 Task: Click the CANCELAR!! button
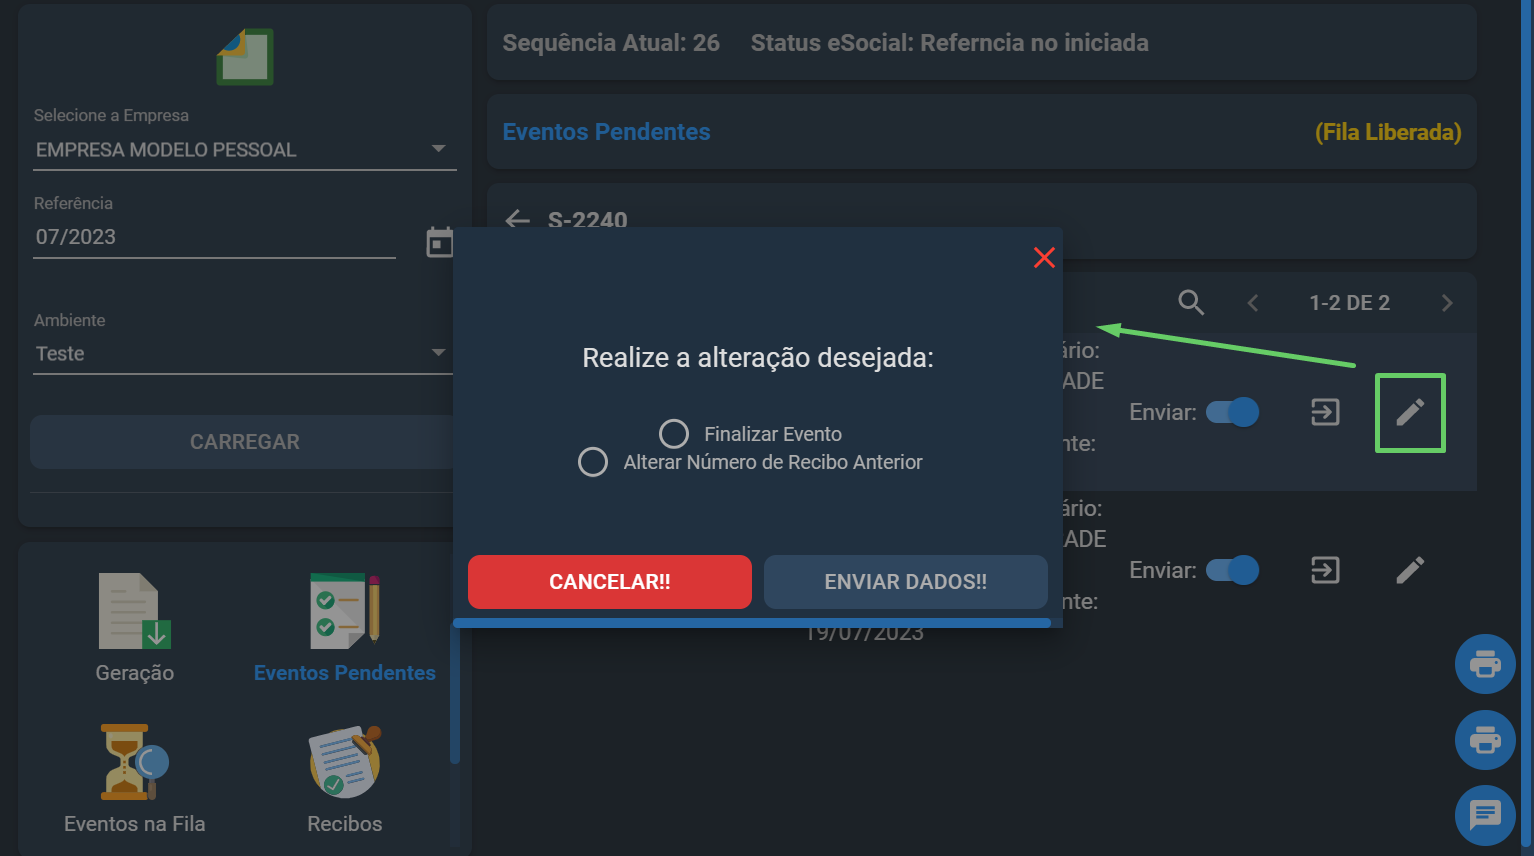pos(610,582)
